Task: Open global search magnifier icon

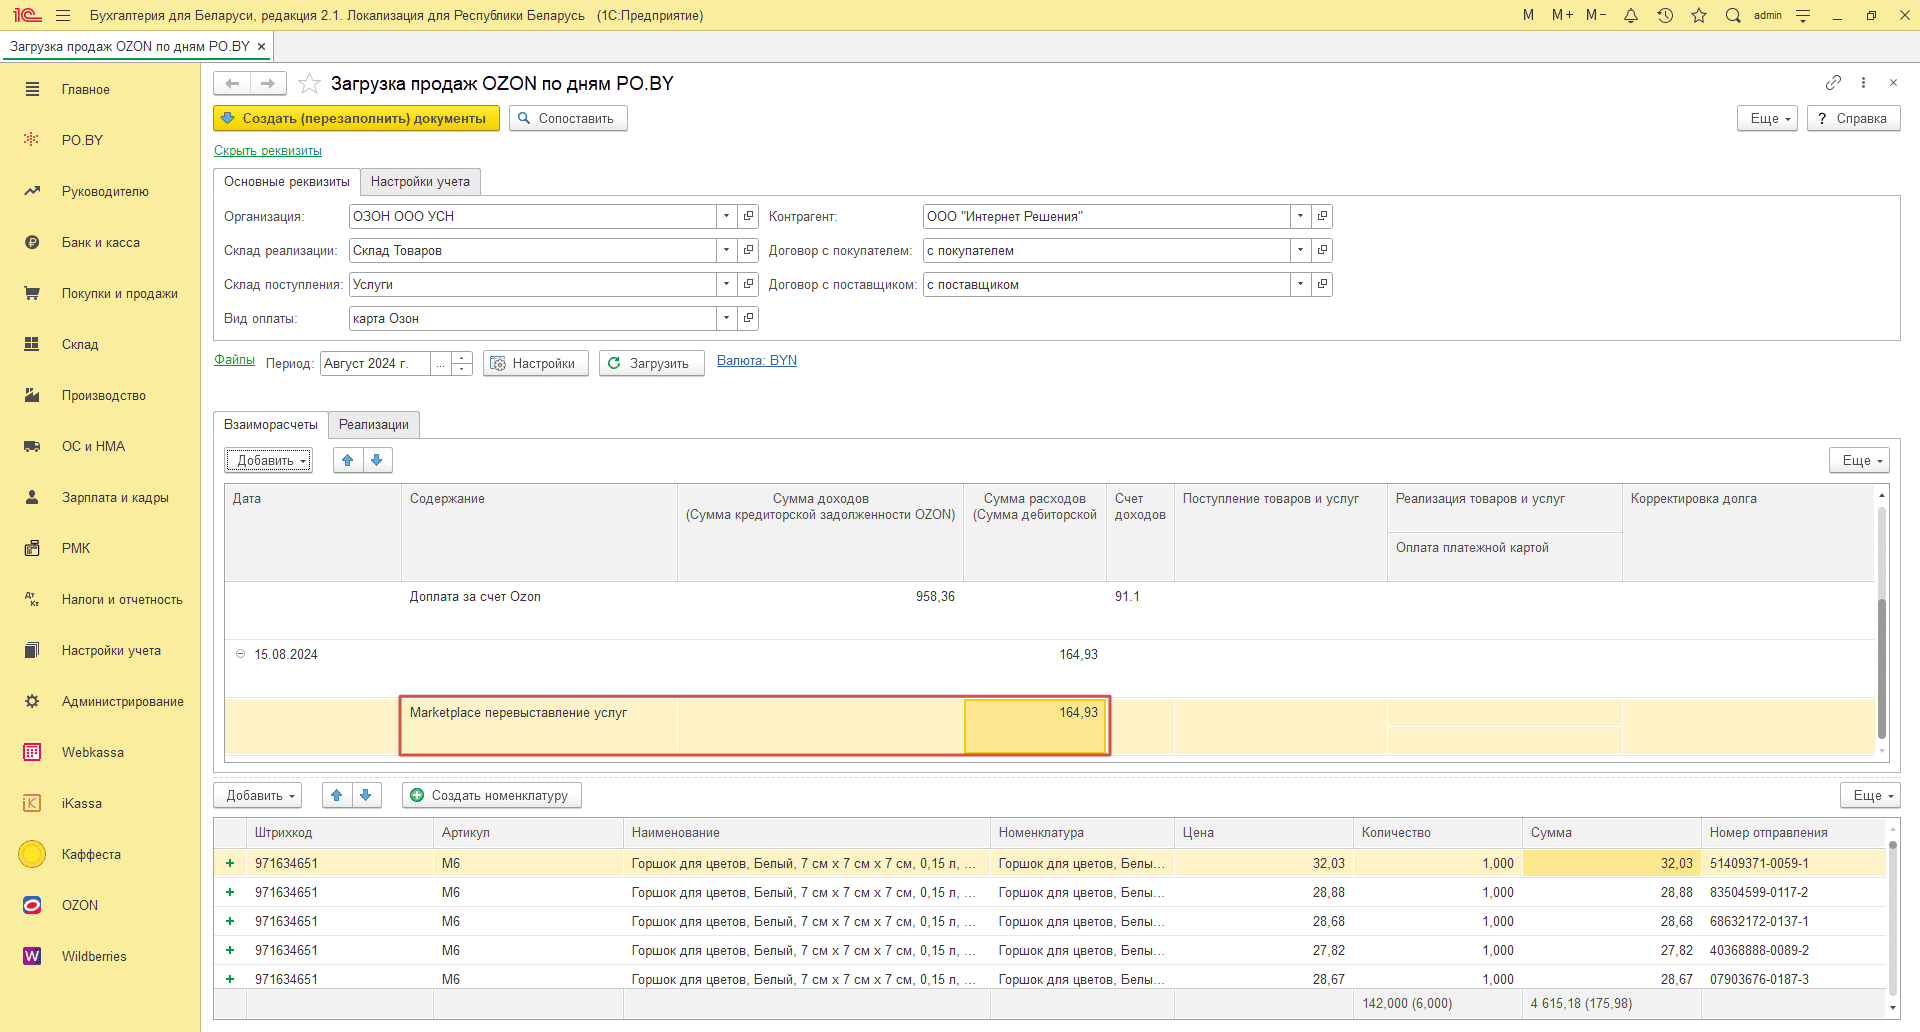Action: click(1733, 15)
